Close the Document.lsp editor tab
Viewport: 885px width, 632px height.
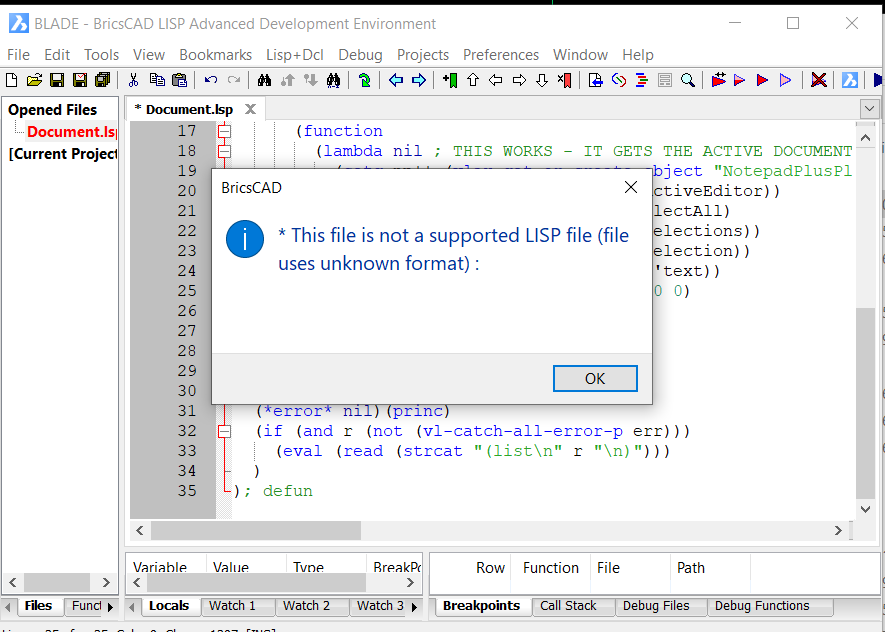(250, 109)
